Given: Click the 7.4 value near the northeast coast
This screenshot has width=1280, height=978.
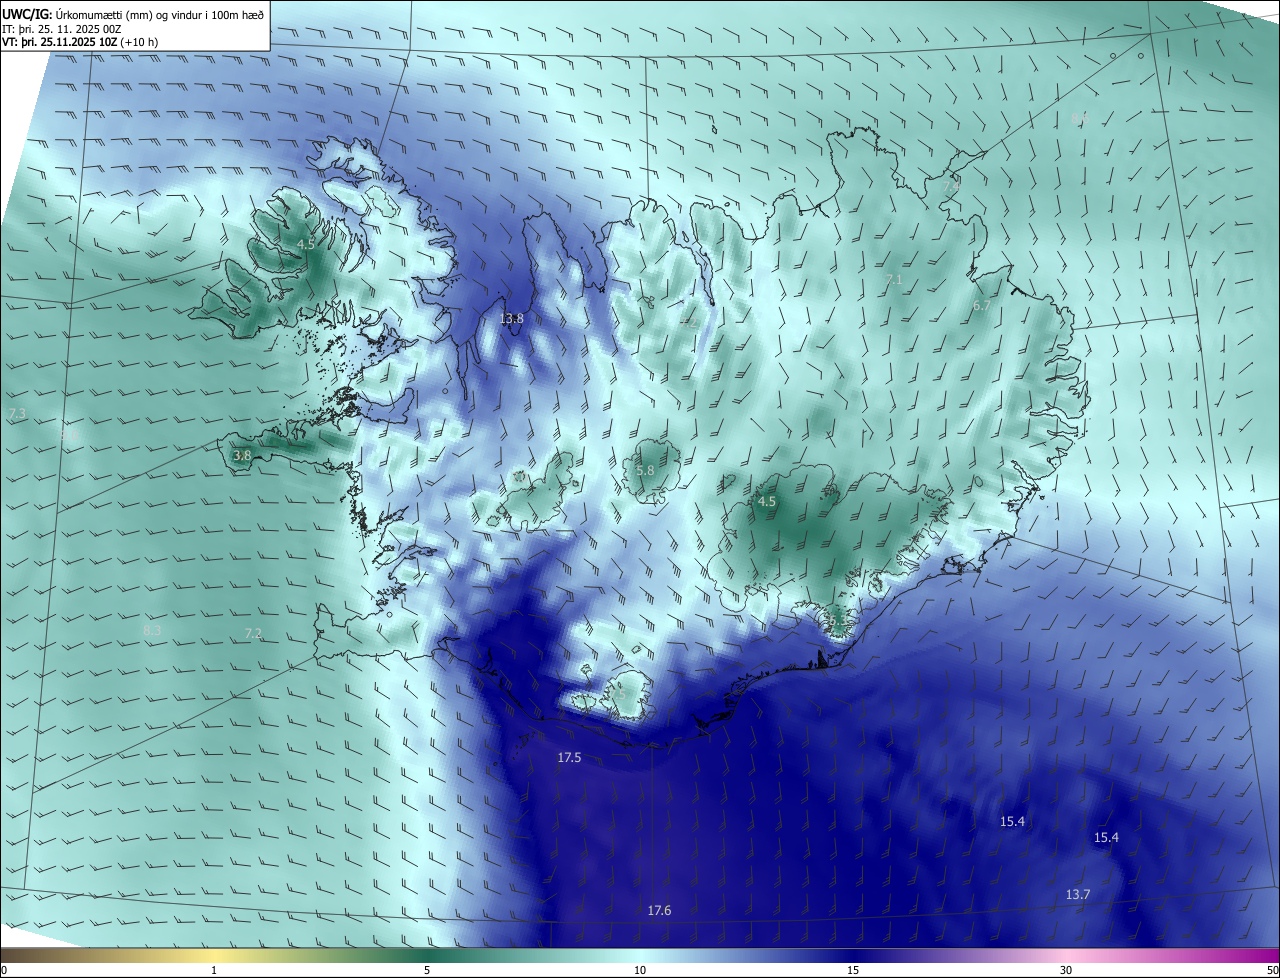Looking at the screenshot, I should click(x=951, y=186).
